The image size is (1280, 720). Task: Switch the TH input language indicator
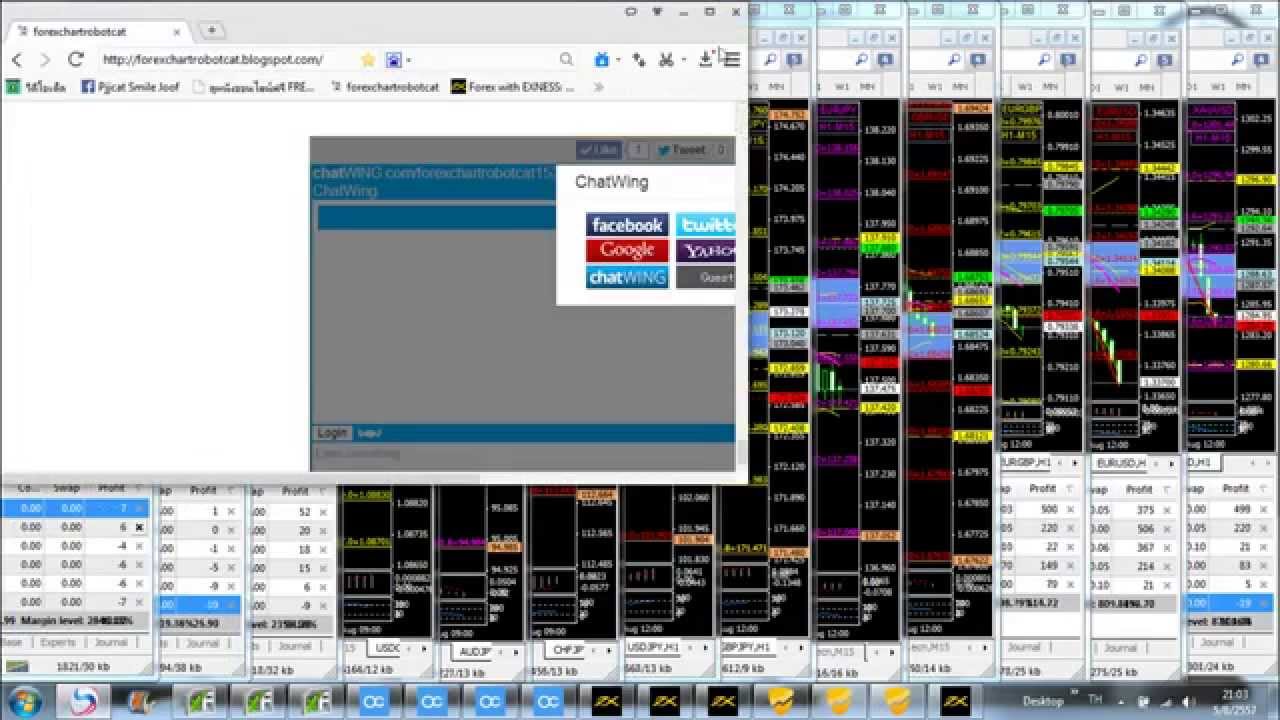(x=1094, y=701)
